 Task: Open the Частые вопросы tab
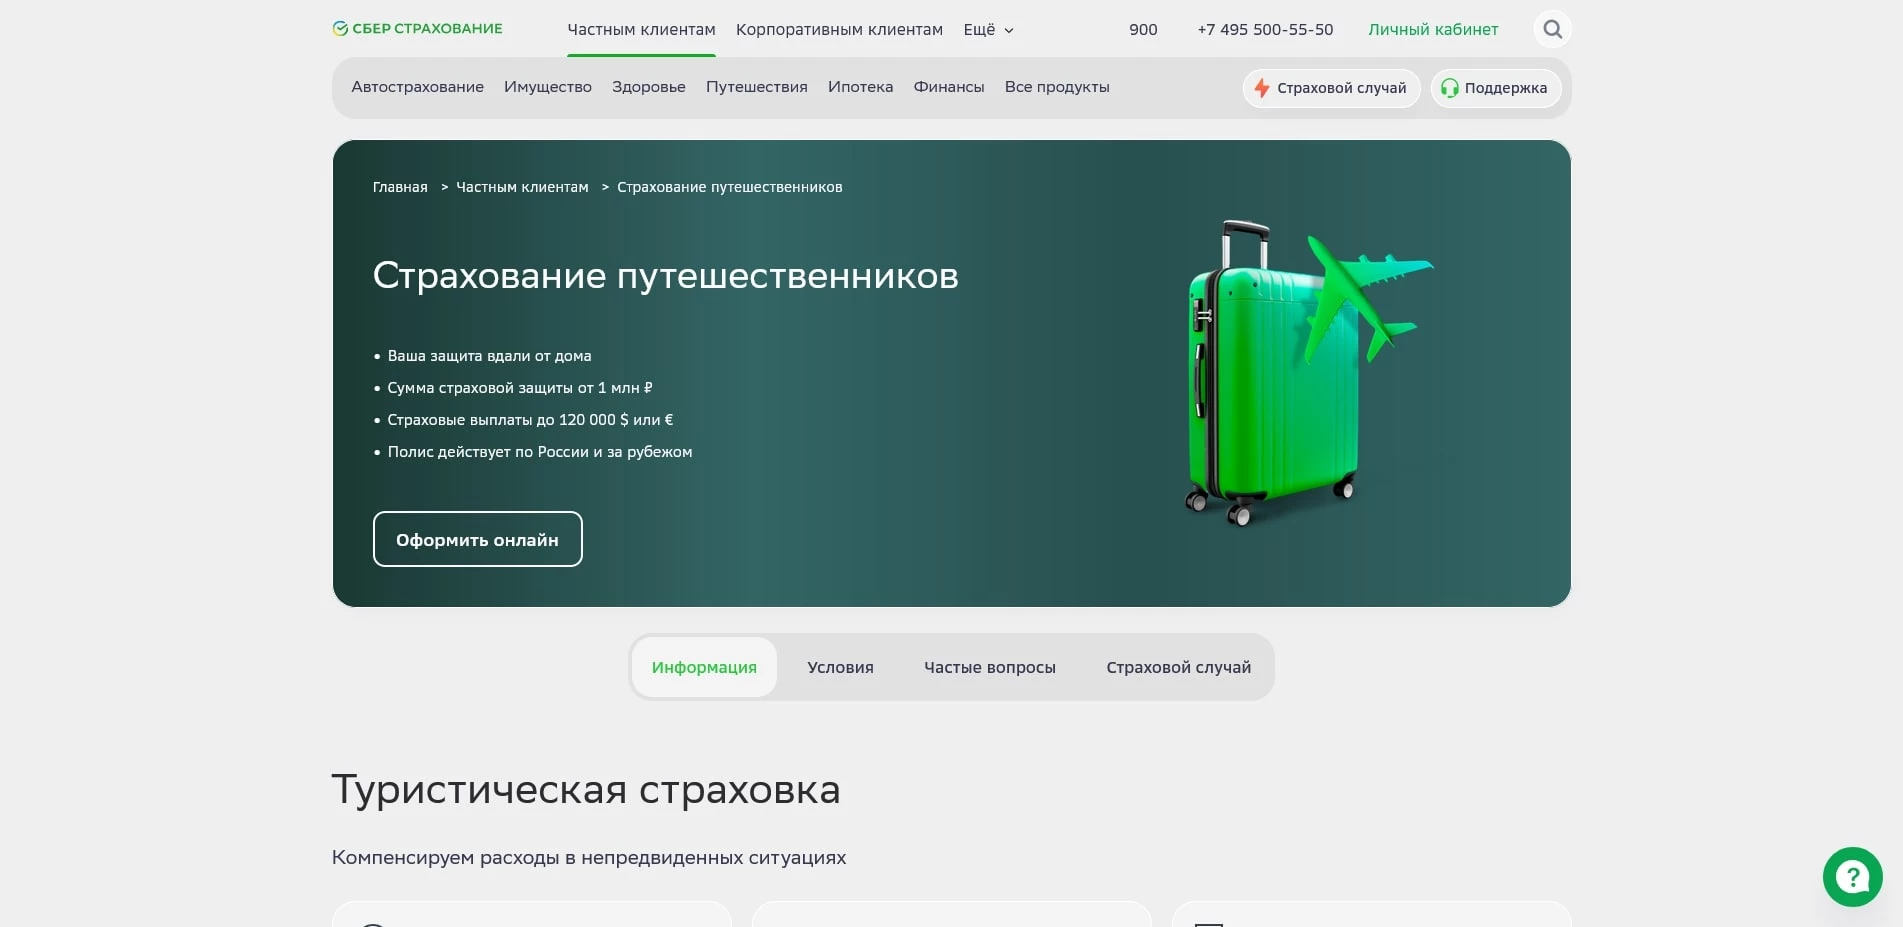tap(990, 667)
